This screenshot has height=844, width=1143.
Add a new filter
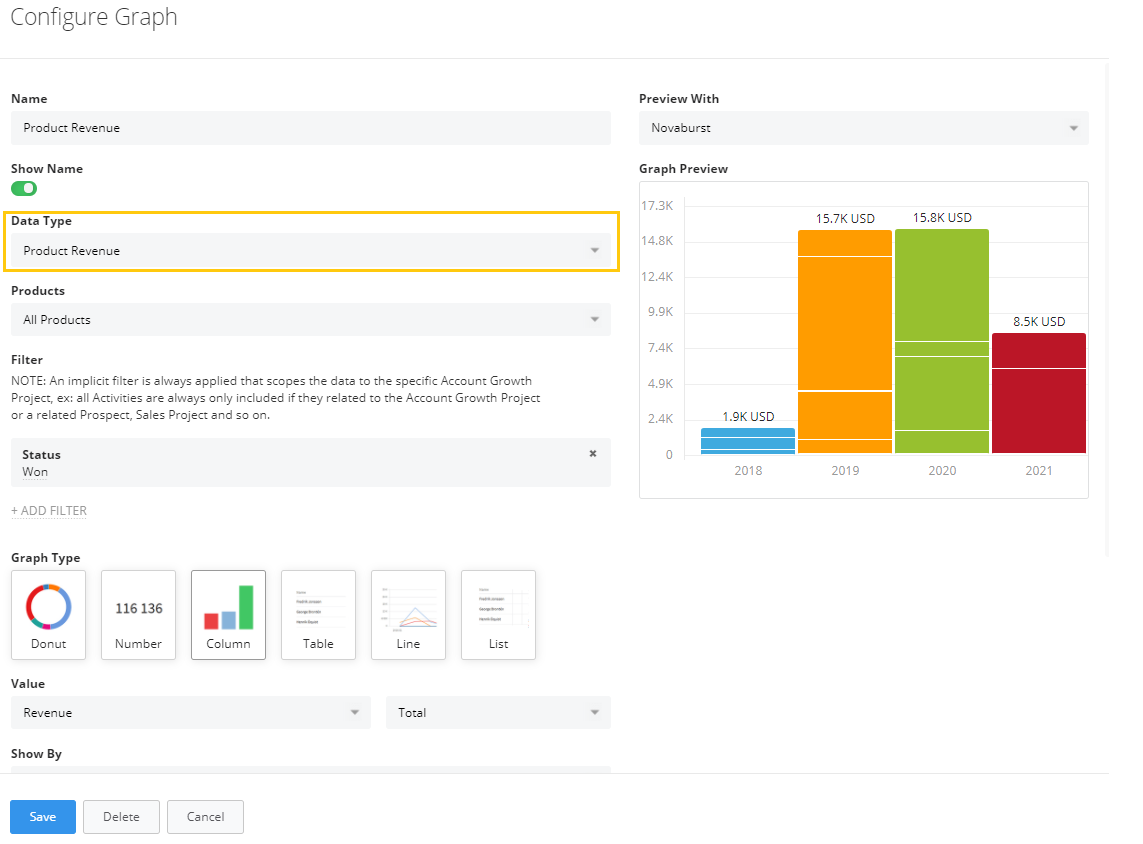(x=48, y=510)
